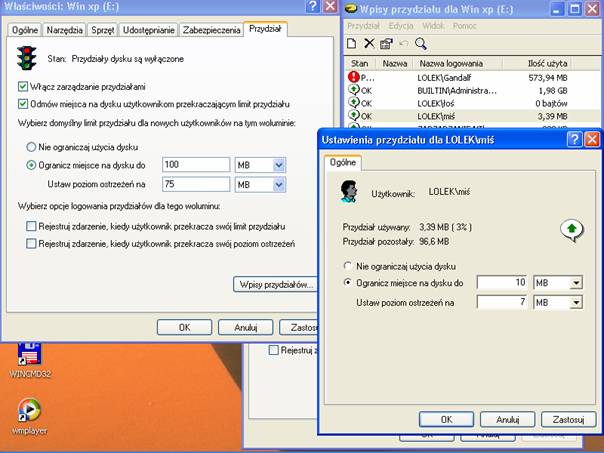Select BUILTIN\Administra... entry text
The height and width of the screenshot is (453, 604).
coord(457,91)
